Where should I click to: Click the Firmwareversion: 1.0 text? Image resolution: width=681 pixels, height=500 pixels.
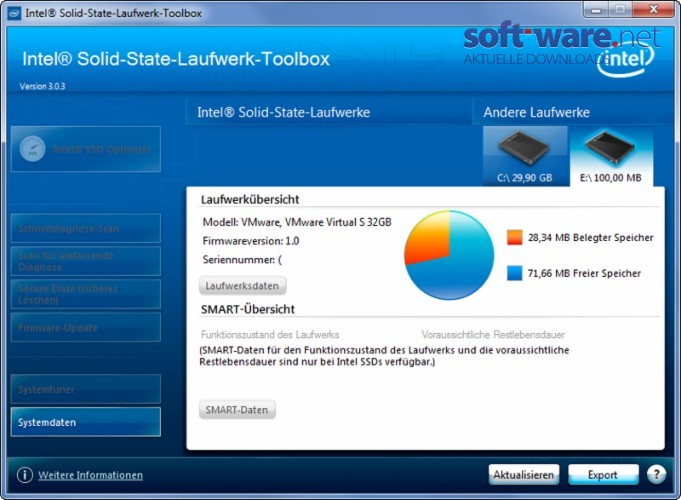[x=251, y=241]
